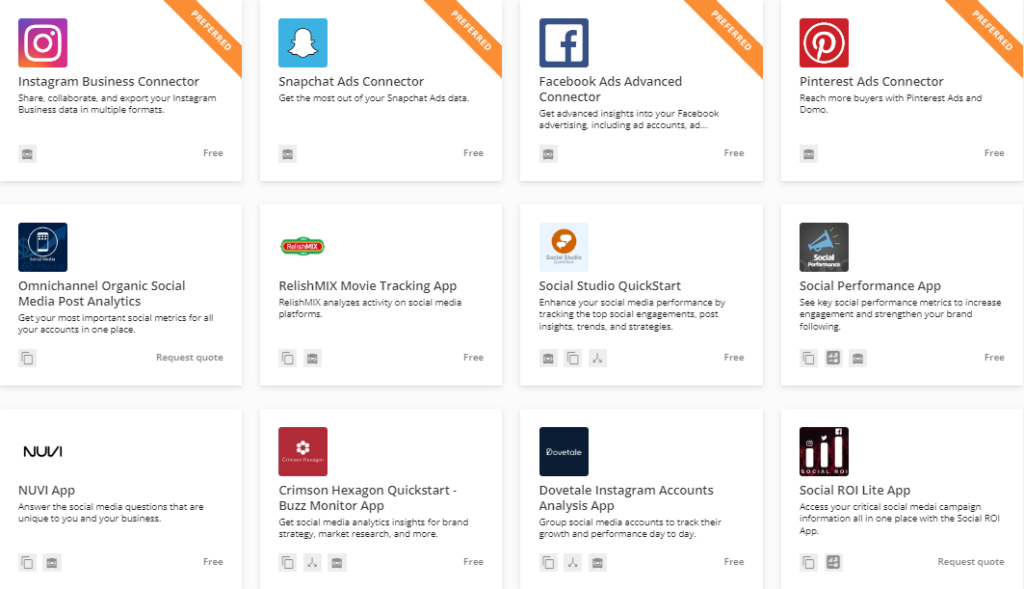Click the RelishMIX logo icon

(x=303, y=246)
